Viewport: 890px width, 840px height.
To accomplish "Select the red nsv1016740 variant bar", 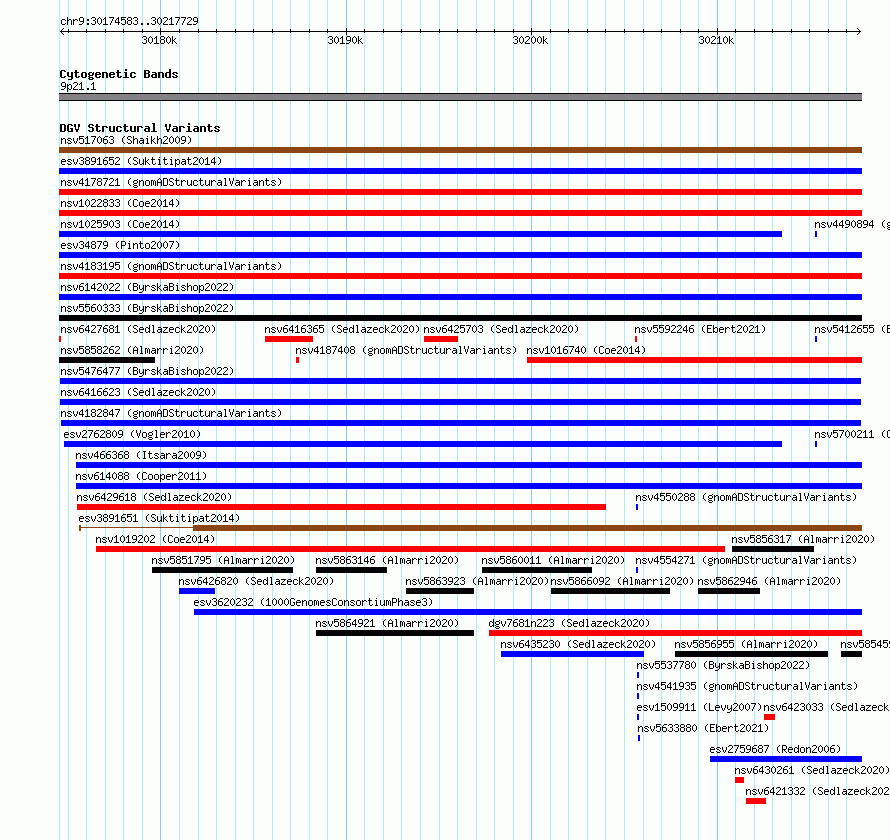I will (694, 360).
